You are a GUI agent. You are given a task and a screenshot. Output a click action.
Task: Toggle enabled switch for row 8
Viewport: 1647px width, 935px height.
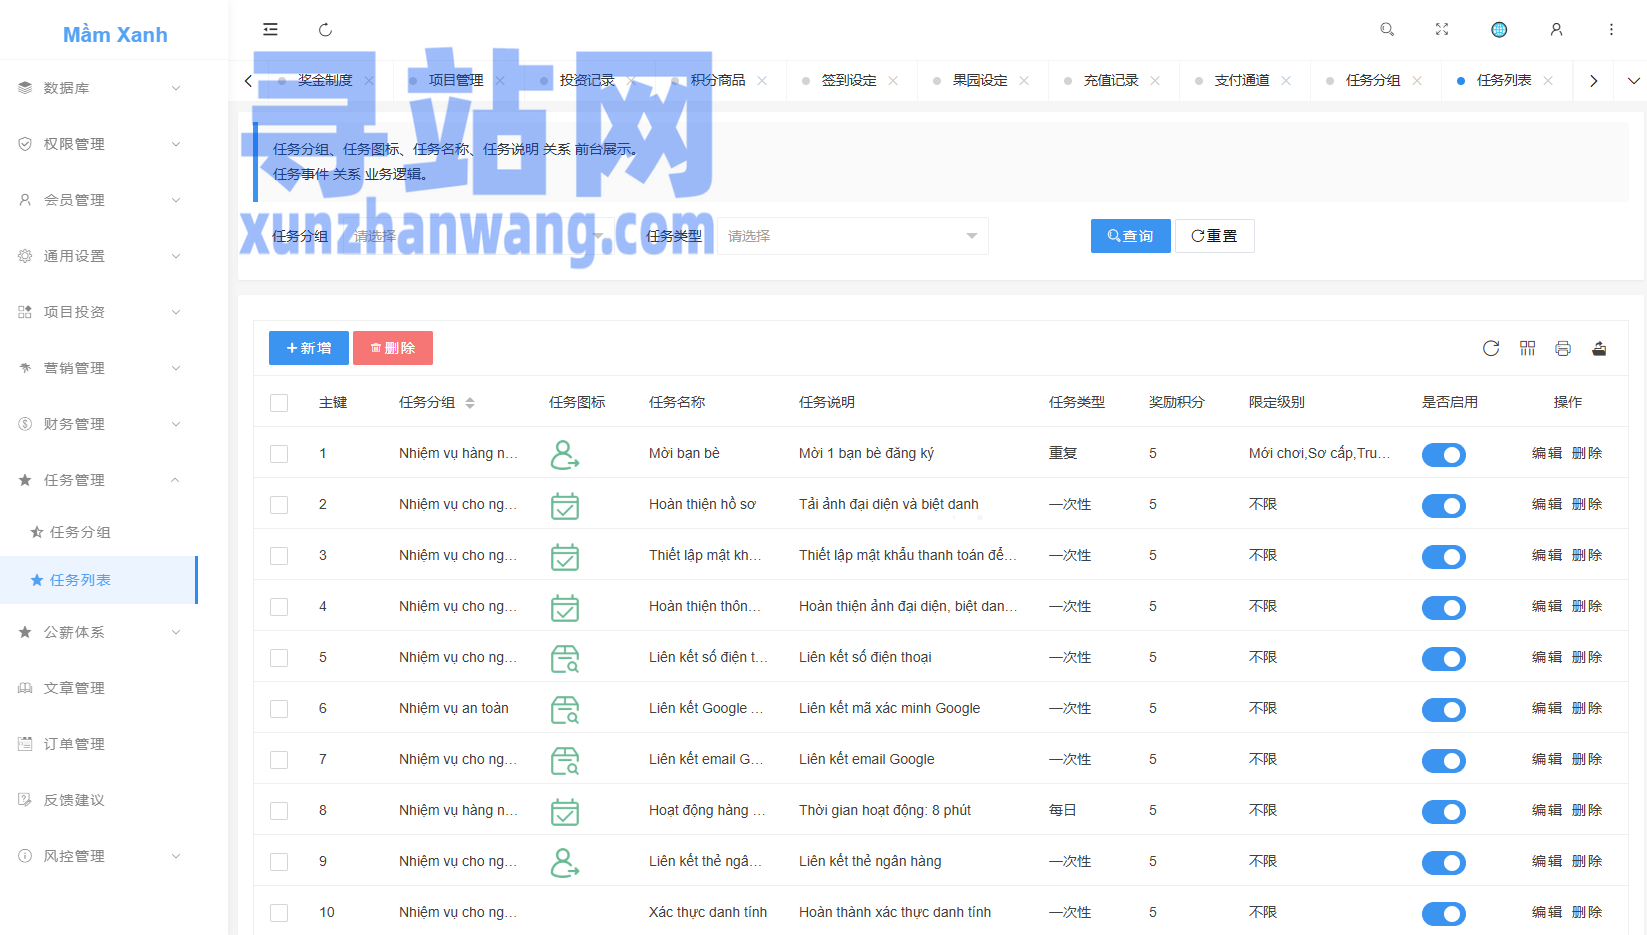[x=1443, y=812]
